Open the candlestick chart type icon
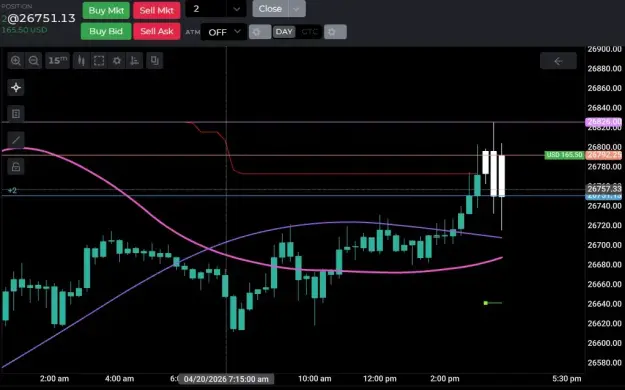The width and height of the screenshot is (625, 390). click(x=81, y=61)
